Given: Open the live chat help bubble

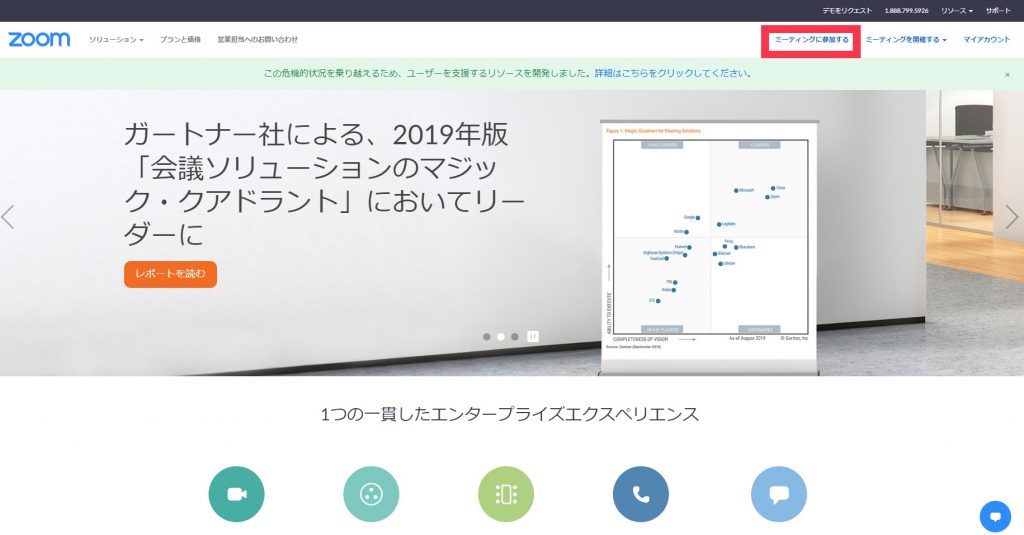Looking at the screenshot, I should pyautogui.click(x=995, y=517).
